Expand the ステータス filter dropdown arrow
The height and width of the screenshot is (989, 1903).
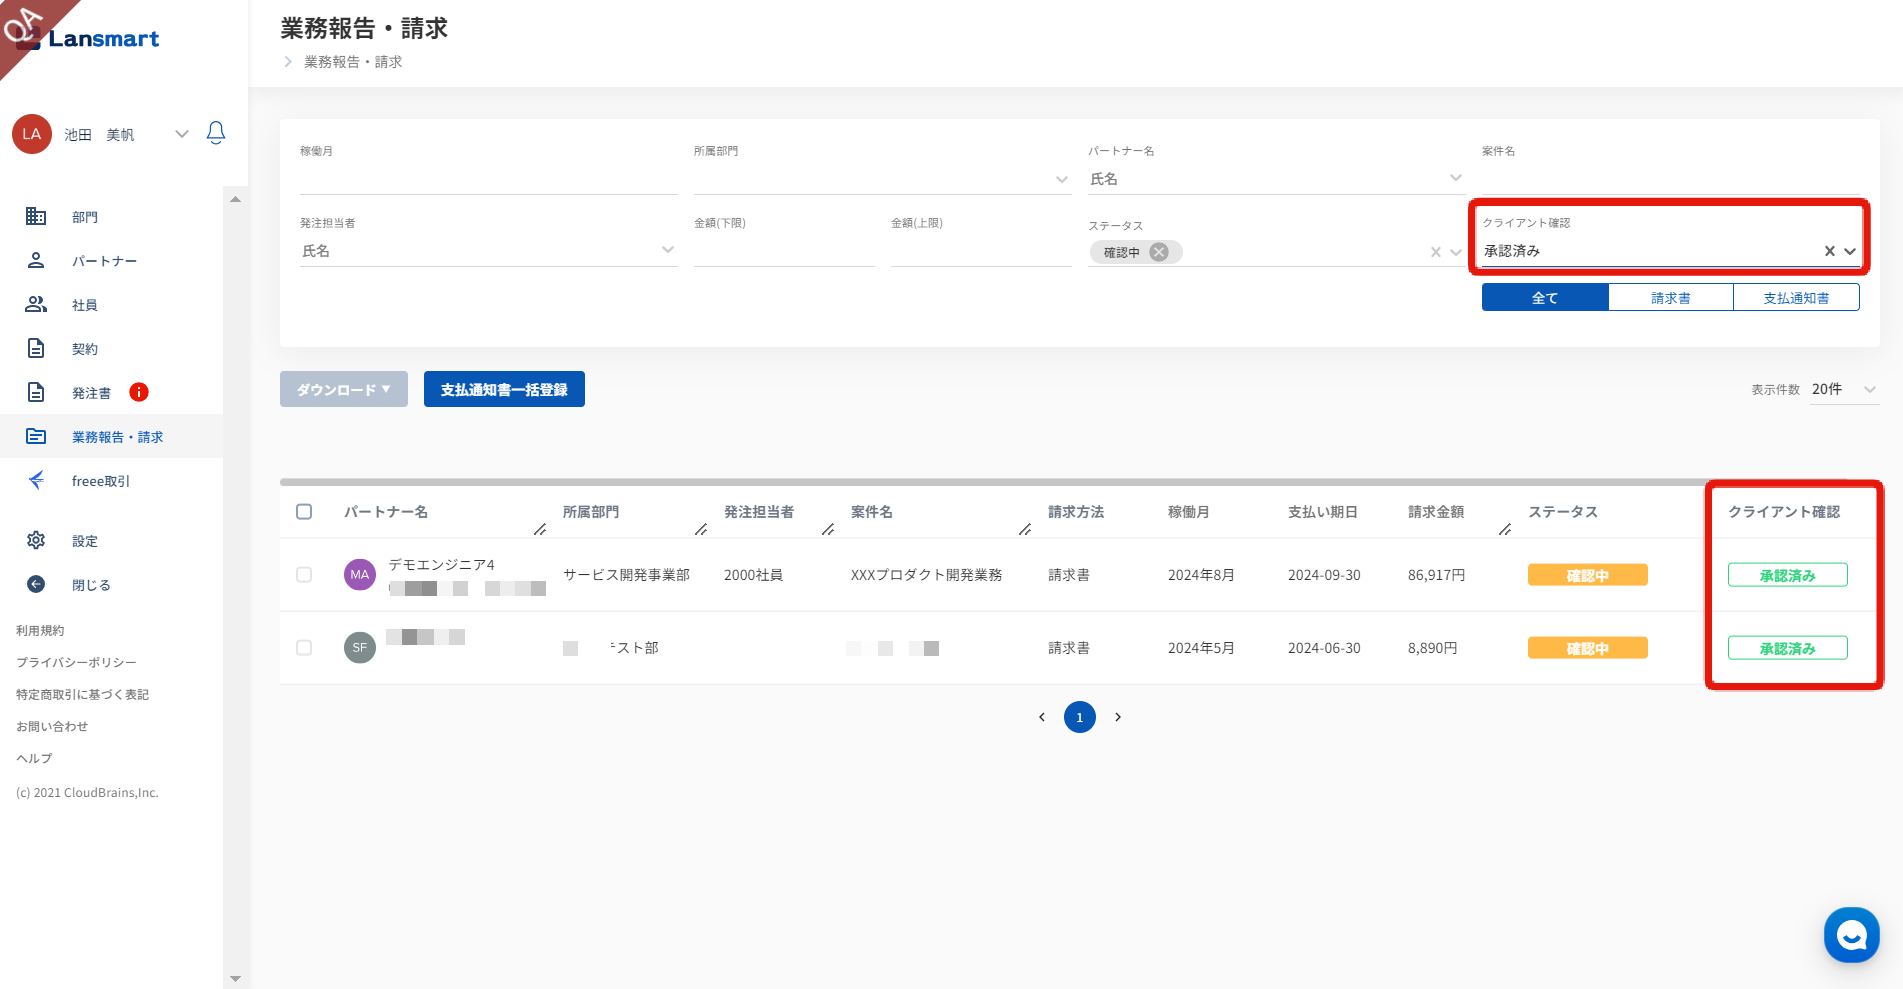click(x=1456, y=252)
